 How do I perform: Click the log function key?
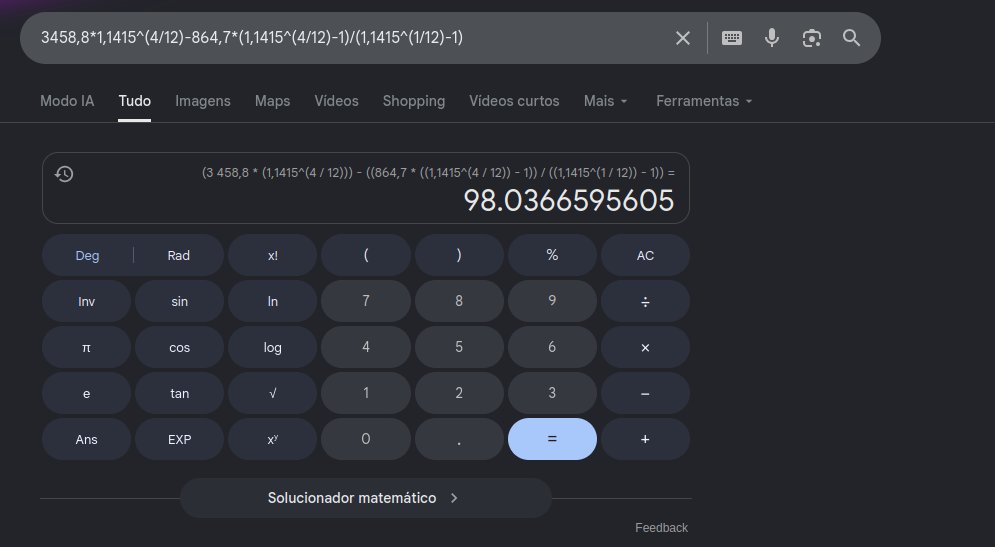273,347
